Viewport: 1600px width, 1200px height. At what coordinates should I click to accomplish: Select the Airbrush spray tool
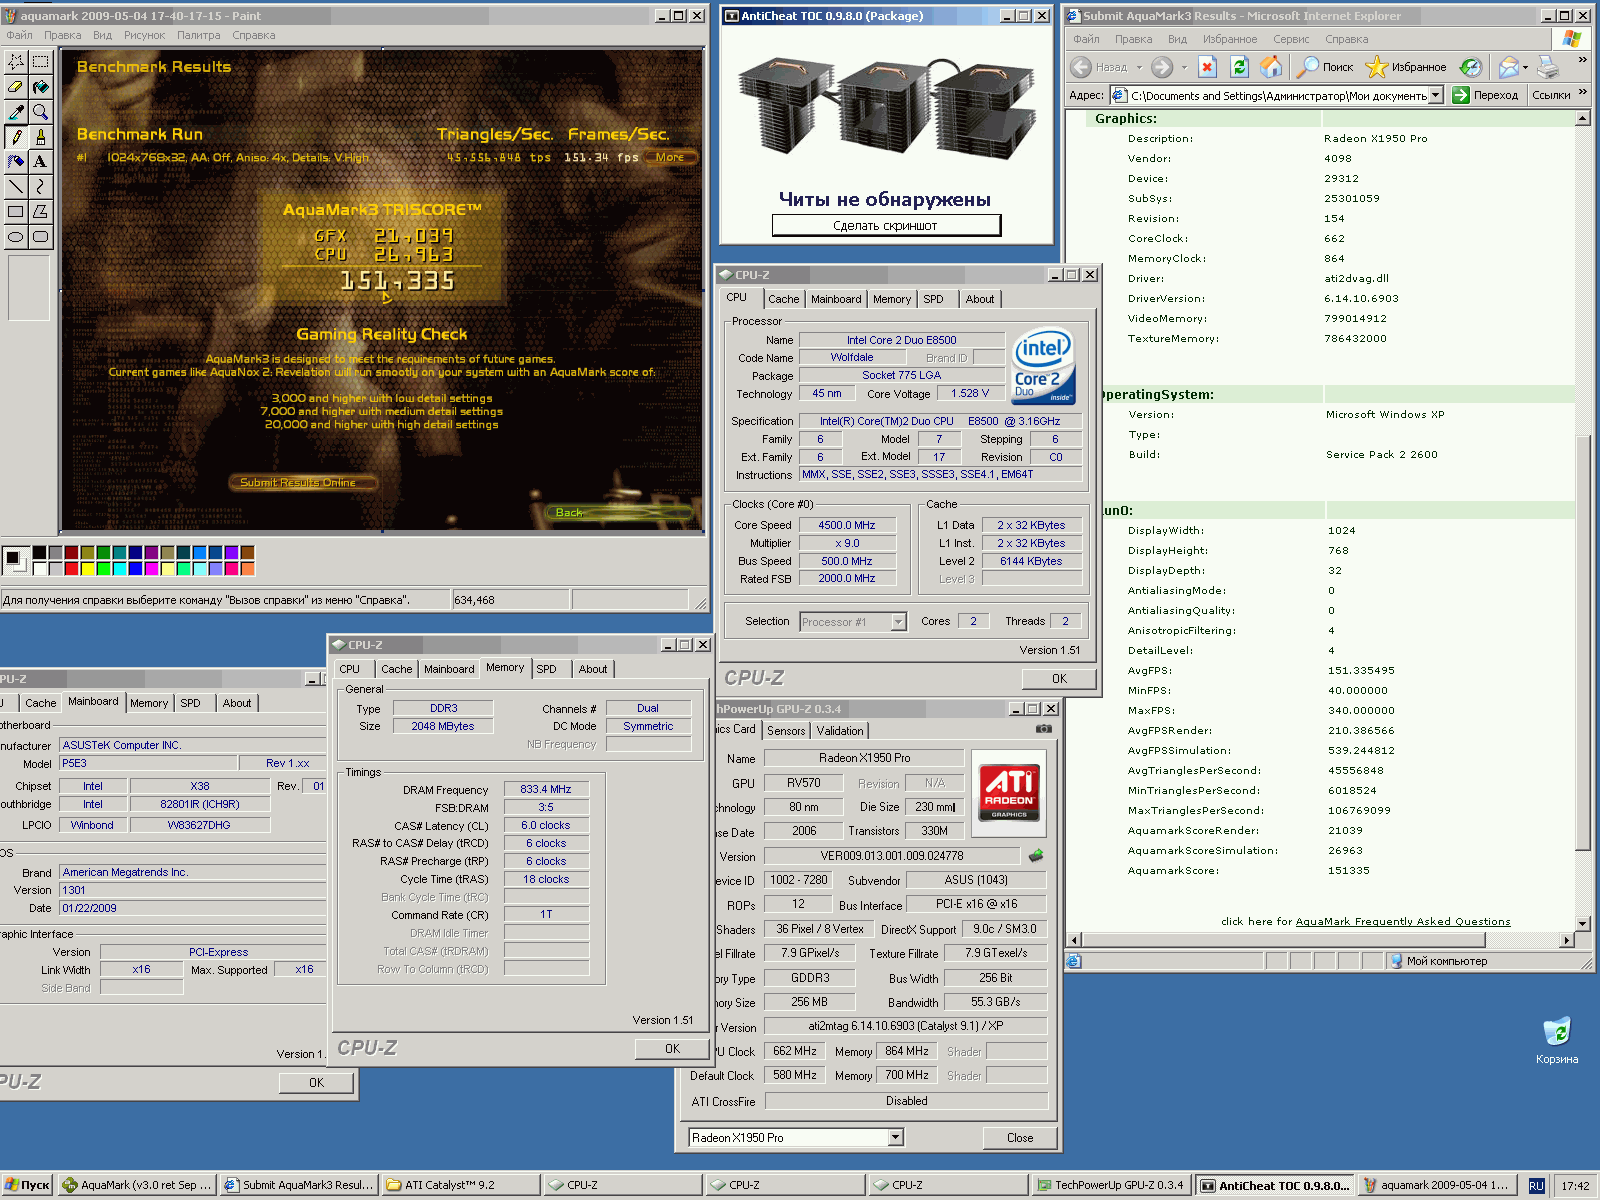[x=16, y=161]
